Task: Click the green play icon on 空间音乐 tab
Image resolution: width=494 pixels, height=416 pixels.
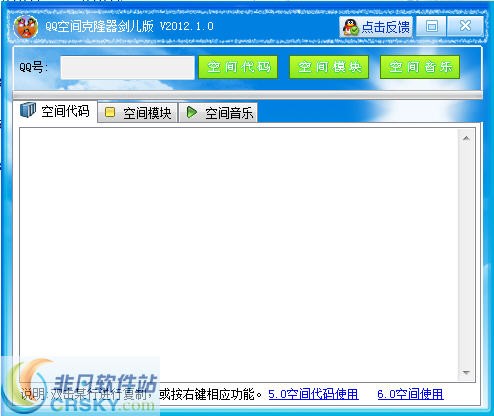Action: 192,112
